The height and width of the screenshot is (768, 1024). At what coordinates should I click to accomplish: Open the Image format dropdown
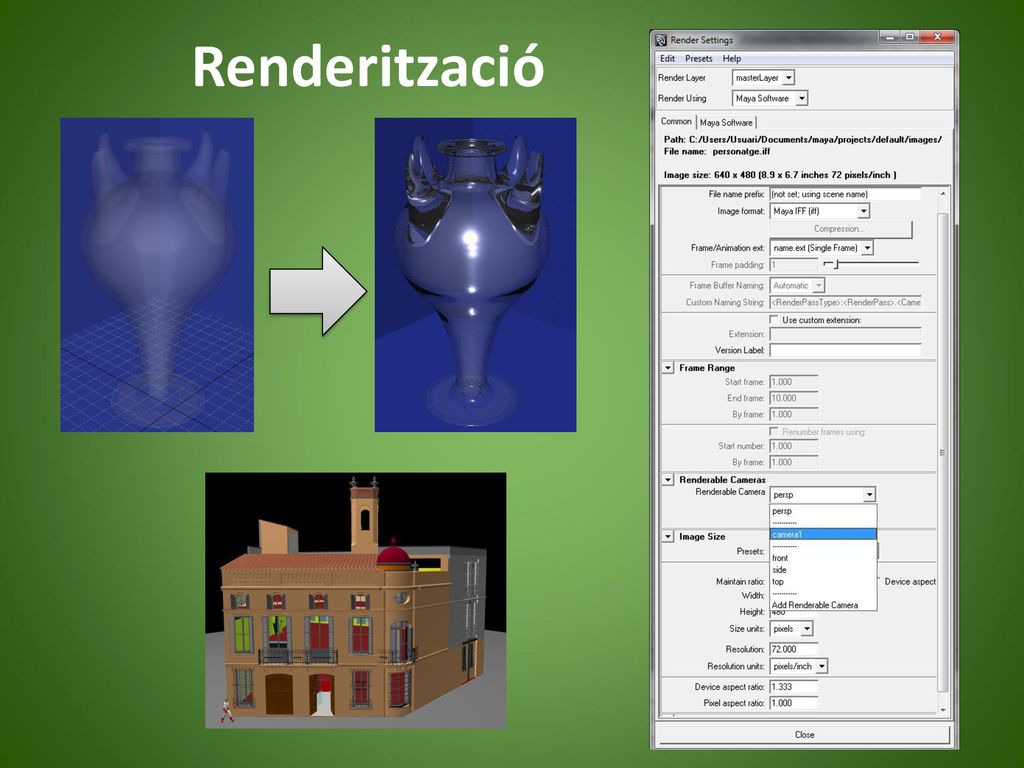[x=820, y=211]
